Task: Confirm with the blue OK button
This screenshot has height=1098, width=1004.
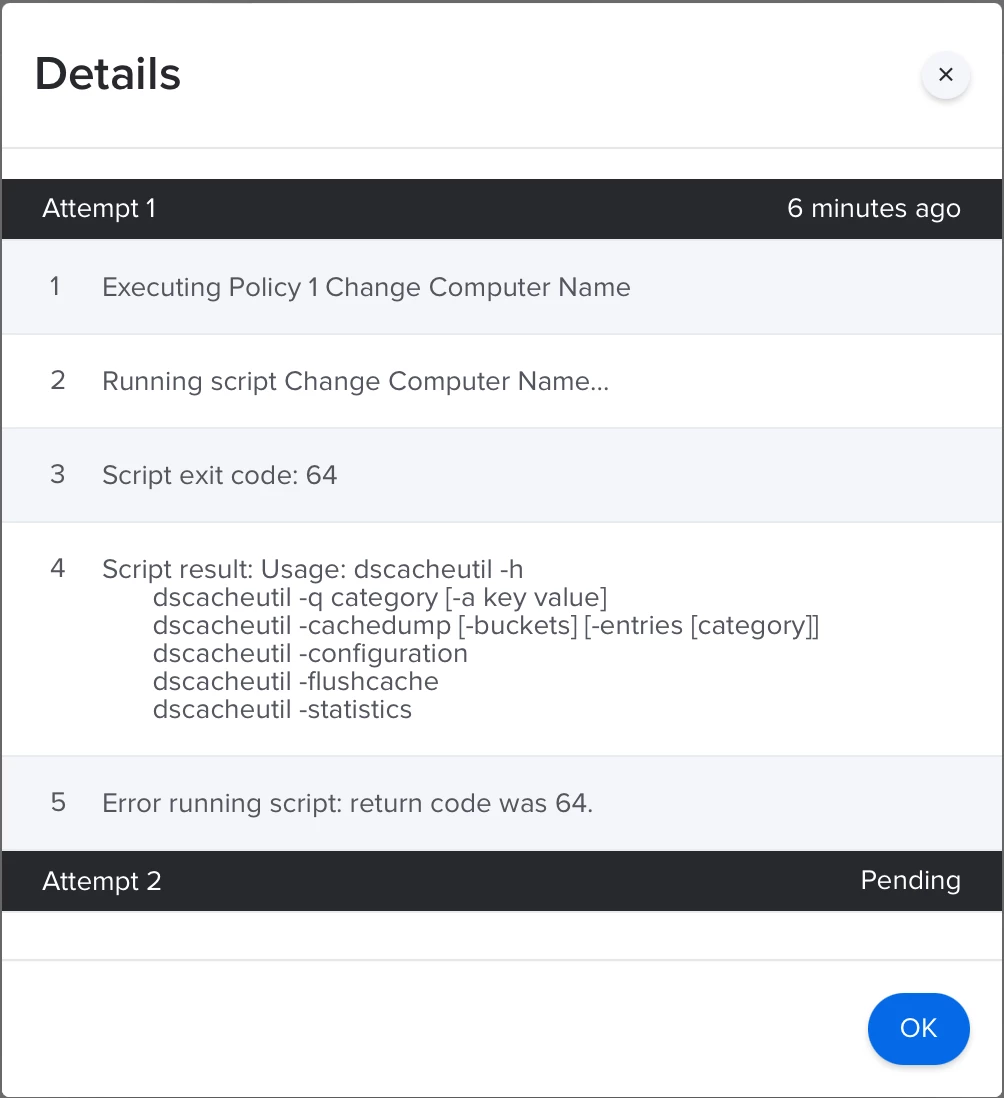Action: point(919,1028)
